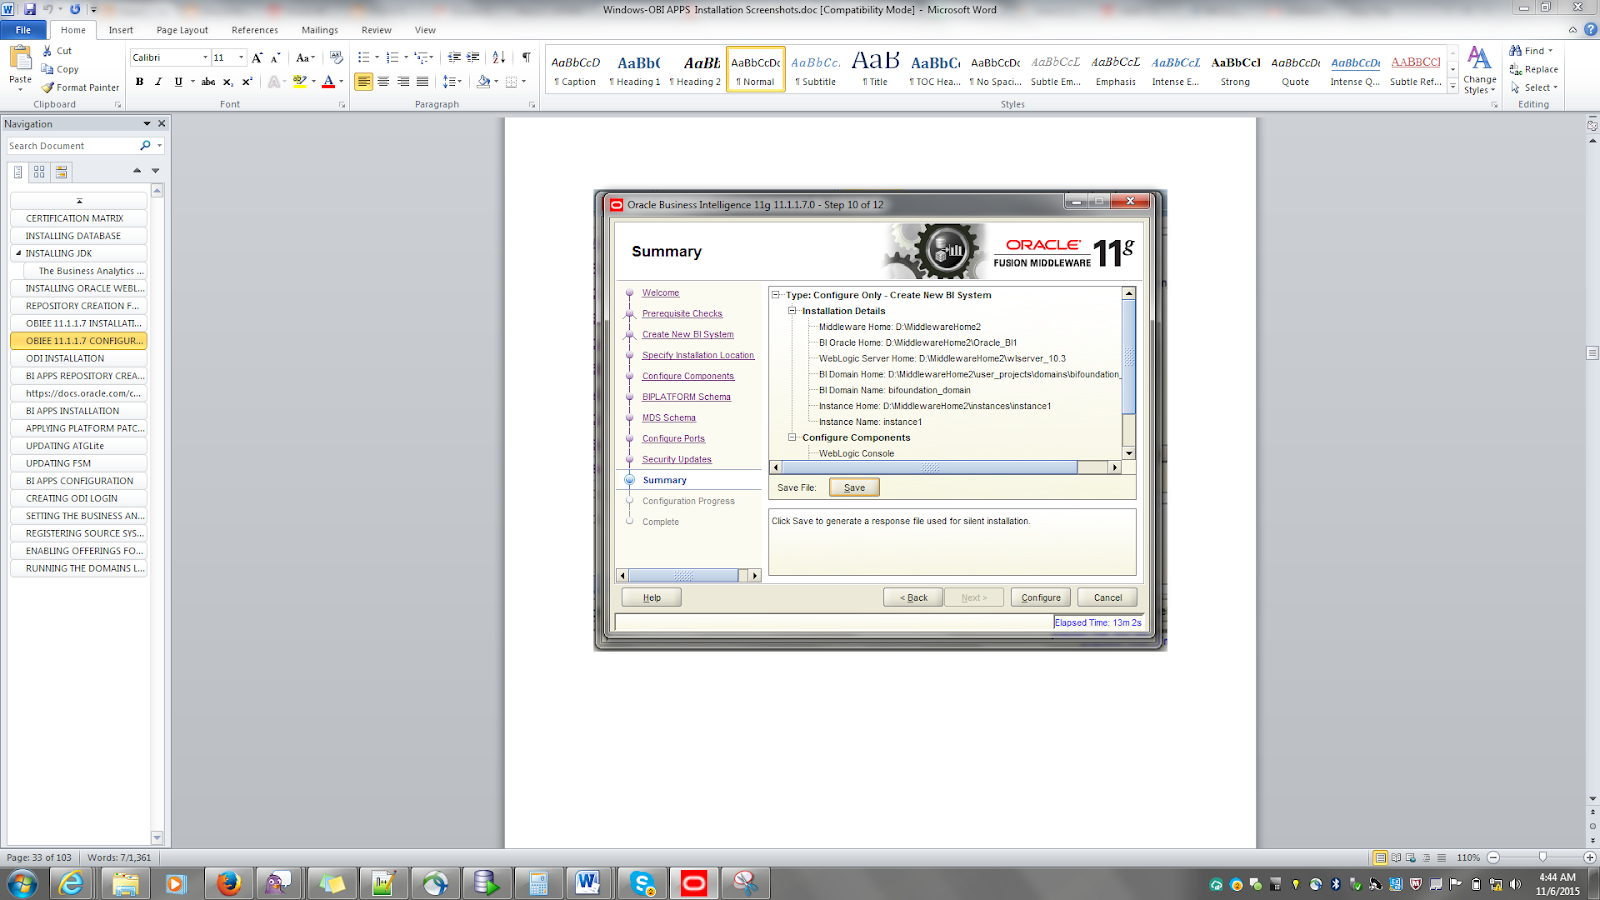
Task: Toggle bold formatting
Action: (x=140, y=82)
